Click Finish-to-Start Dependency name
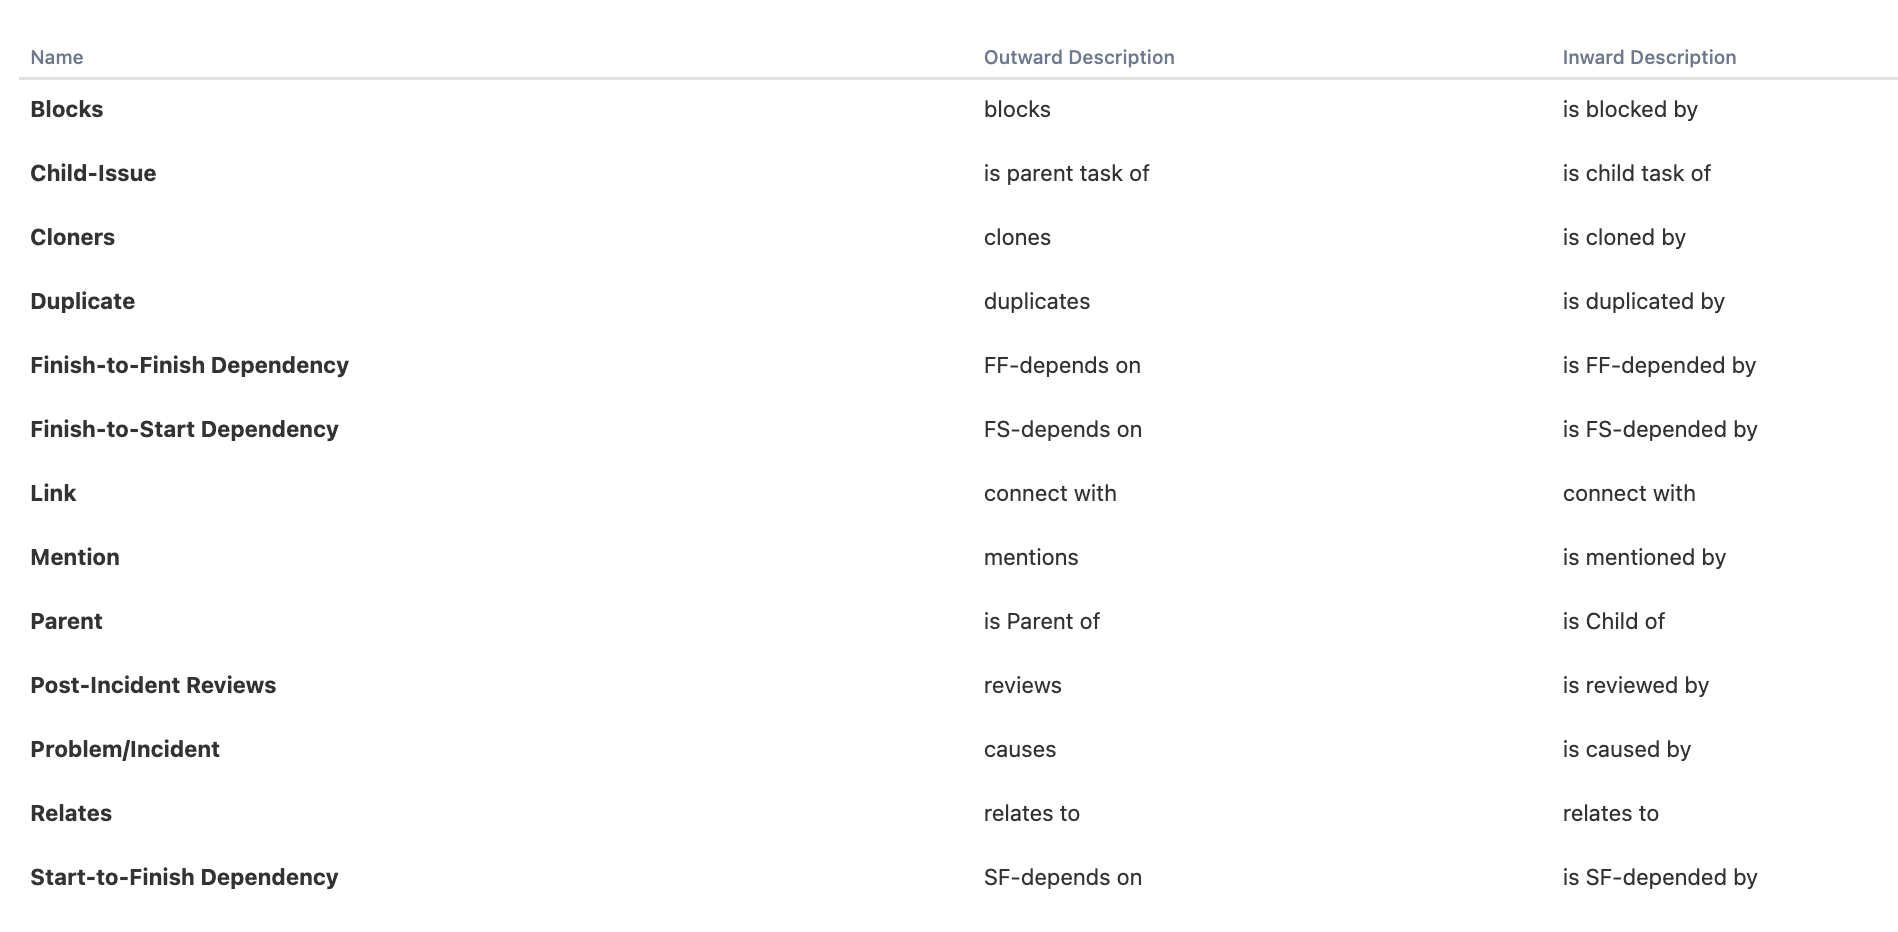Screen dimensions: 1898x932 (184, 429)
